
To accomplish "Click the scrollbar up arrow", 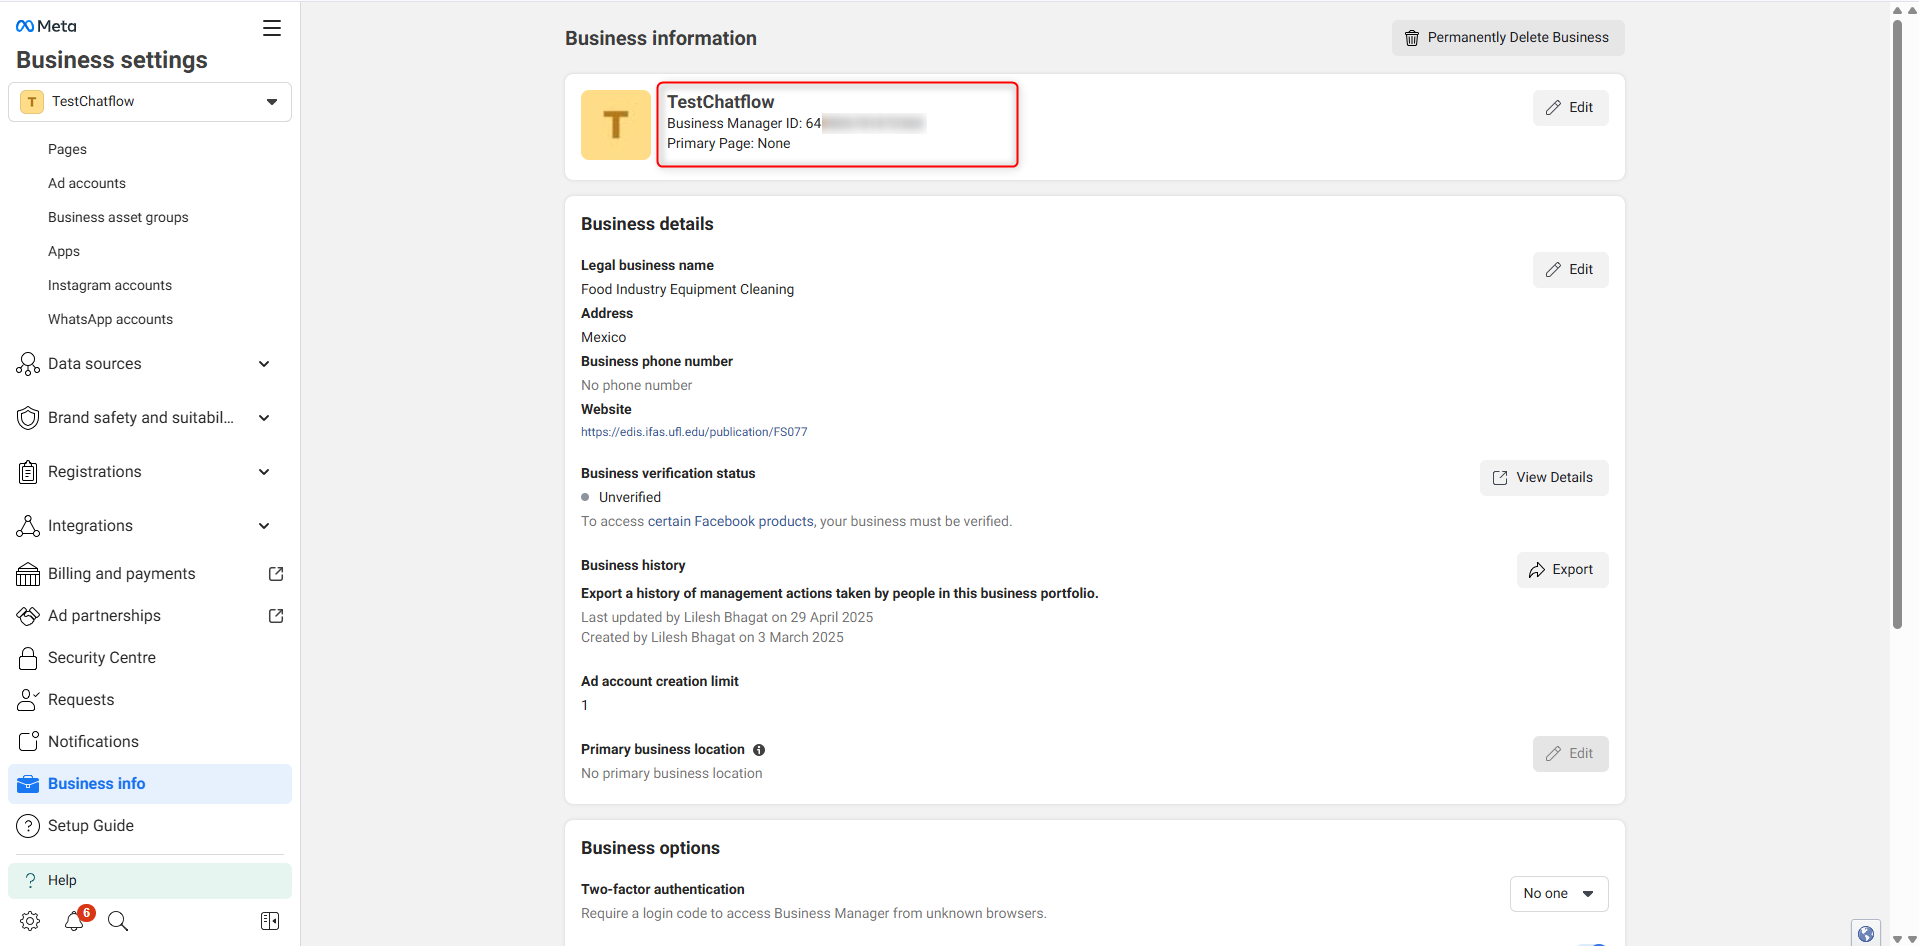I will coord(1897,10).
